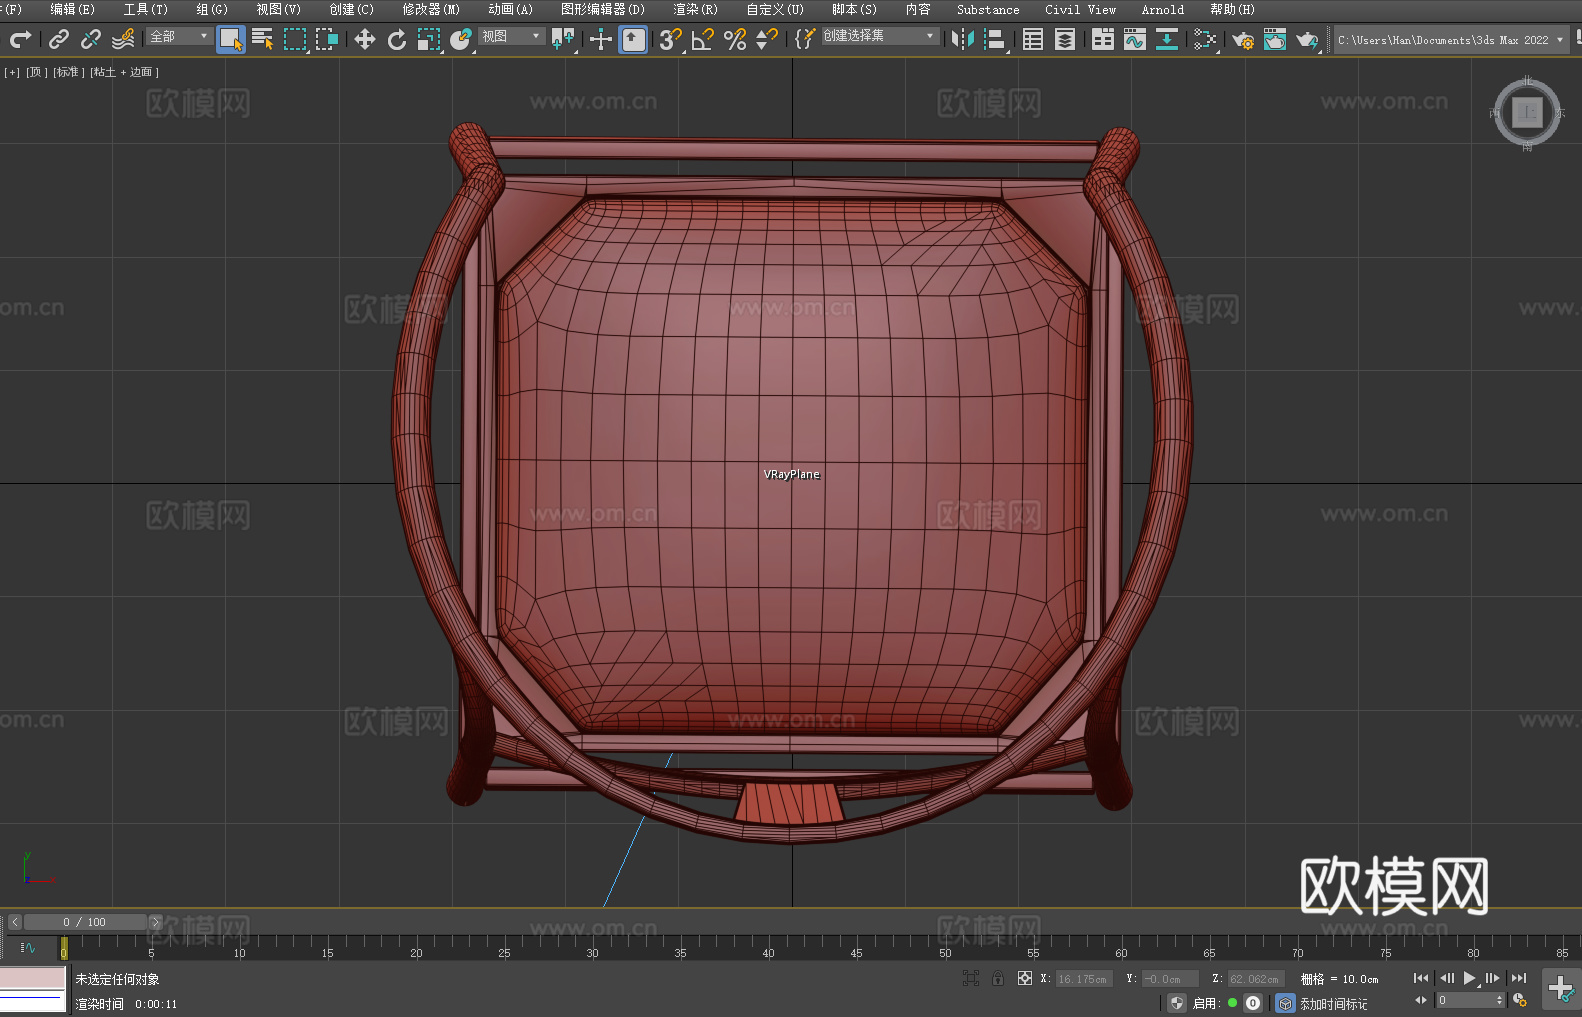The height and width of the screenshot is (1017, 1582).
Task: Go to start of animation
Action: pyautogui.click(x=1421, y=978)
